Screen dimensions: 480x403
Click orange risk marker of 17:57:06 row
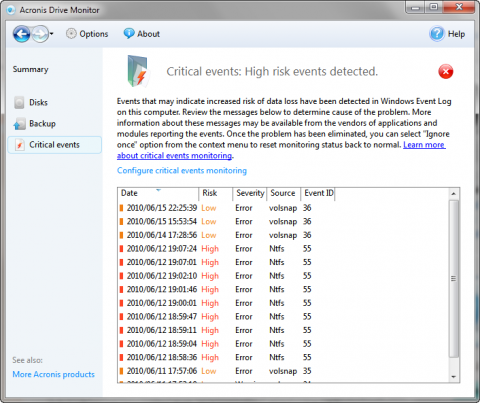click(121, 371)
